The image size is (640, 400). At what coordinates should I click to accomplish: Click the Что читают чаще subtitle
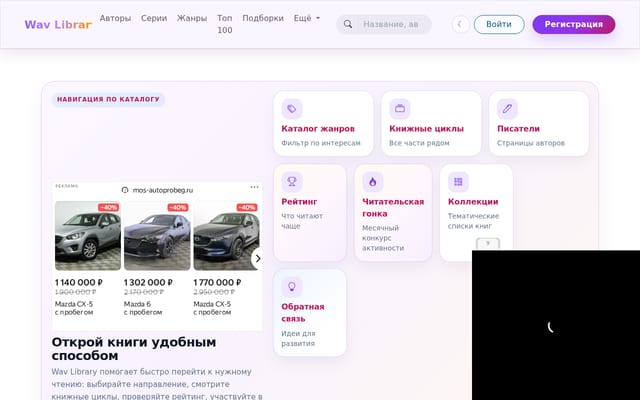(x=302, y=221)
